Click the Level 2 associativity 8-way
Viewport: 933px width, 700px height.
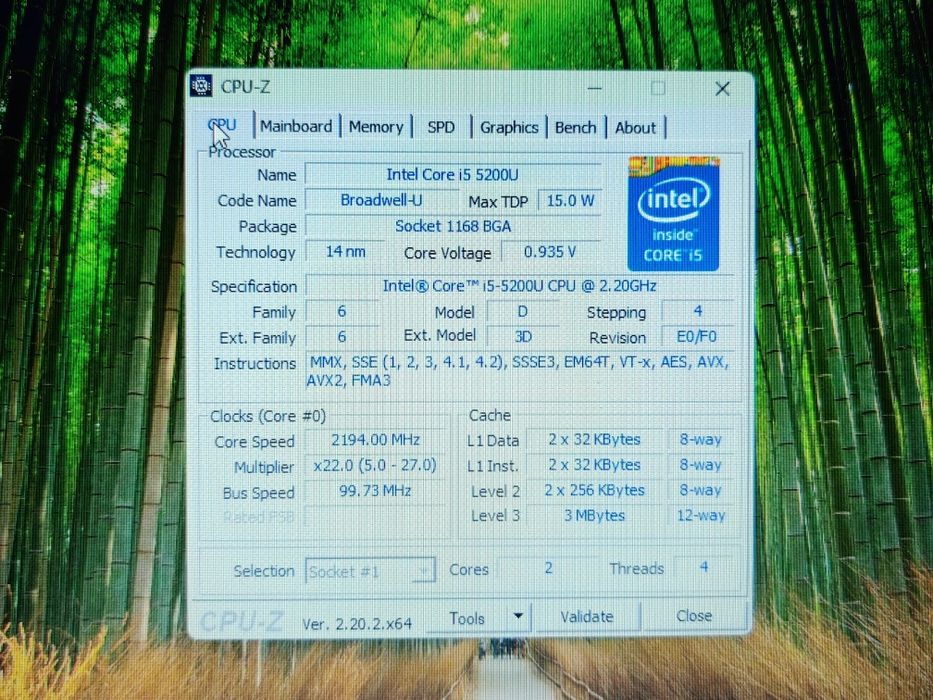[x=701, y=490]
